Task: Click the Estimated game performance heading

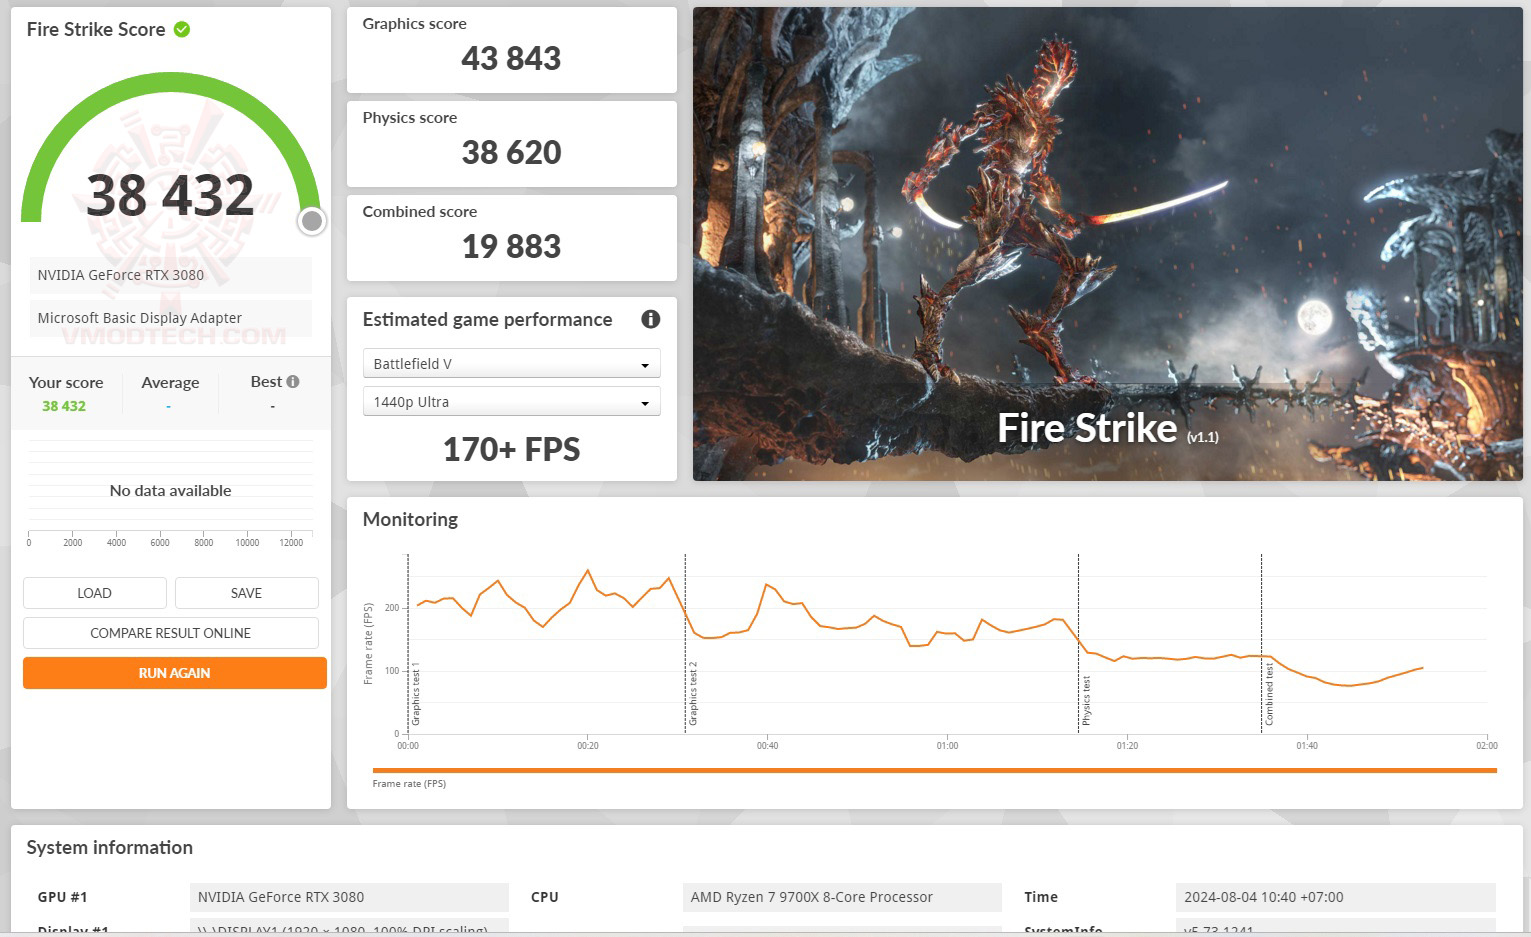Action: pos(487,320)
